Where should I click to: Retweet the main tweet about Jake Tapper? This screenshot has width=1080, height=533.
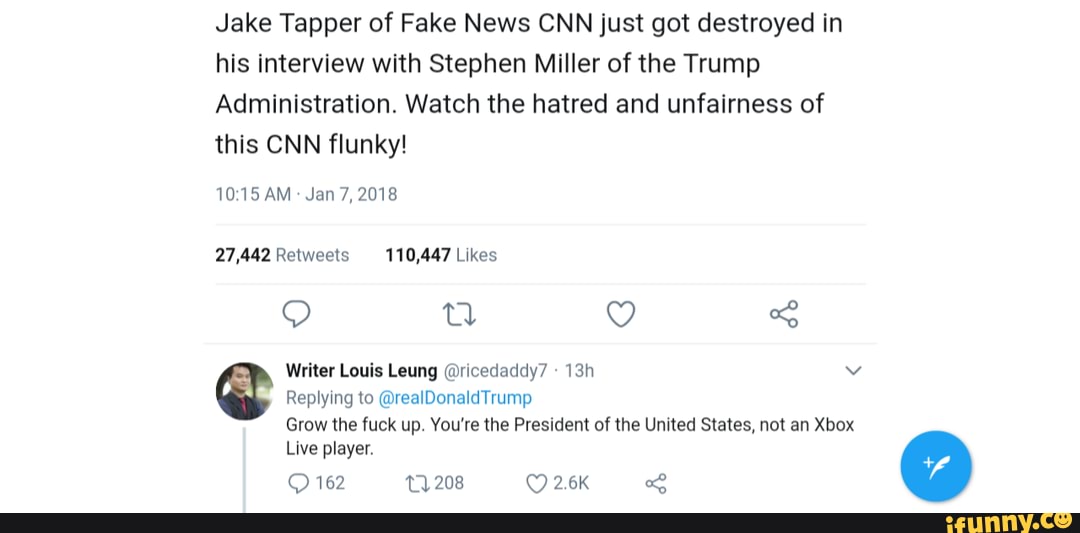click(456, 315)
